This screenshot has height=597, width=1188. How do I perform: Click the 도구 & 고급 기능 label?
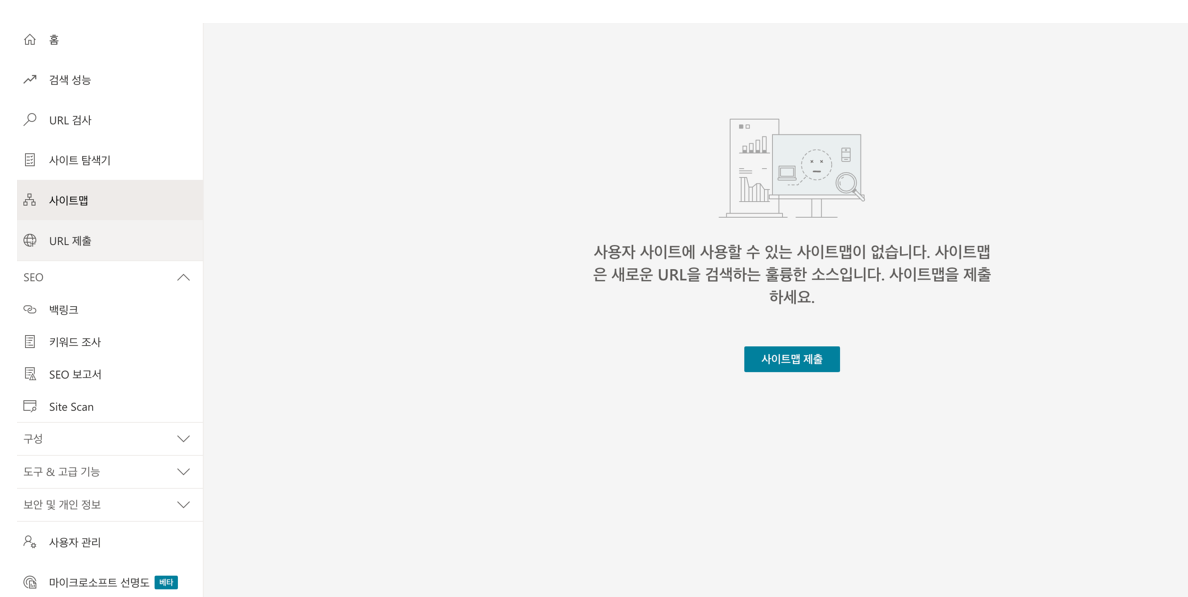pyautogui.click(x=61, y=471)
